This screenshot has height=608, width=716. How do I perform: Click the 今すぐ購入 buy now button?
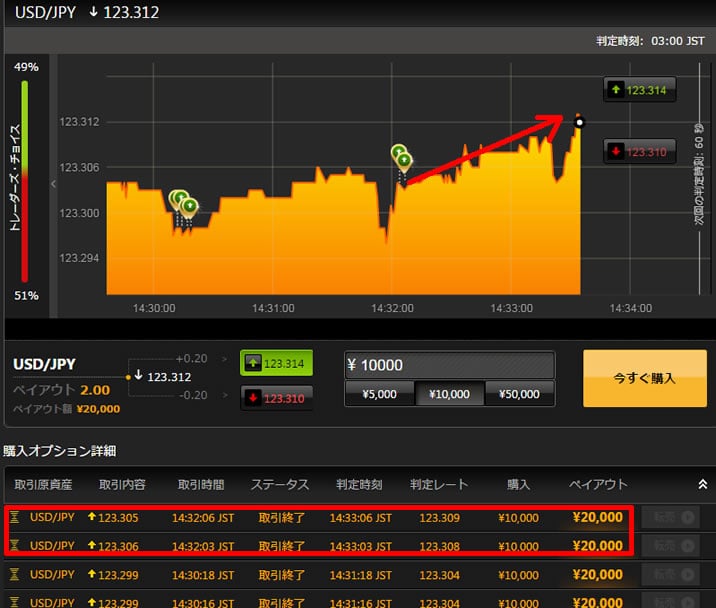[x=645, y=378]
